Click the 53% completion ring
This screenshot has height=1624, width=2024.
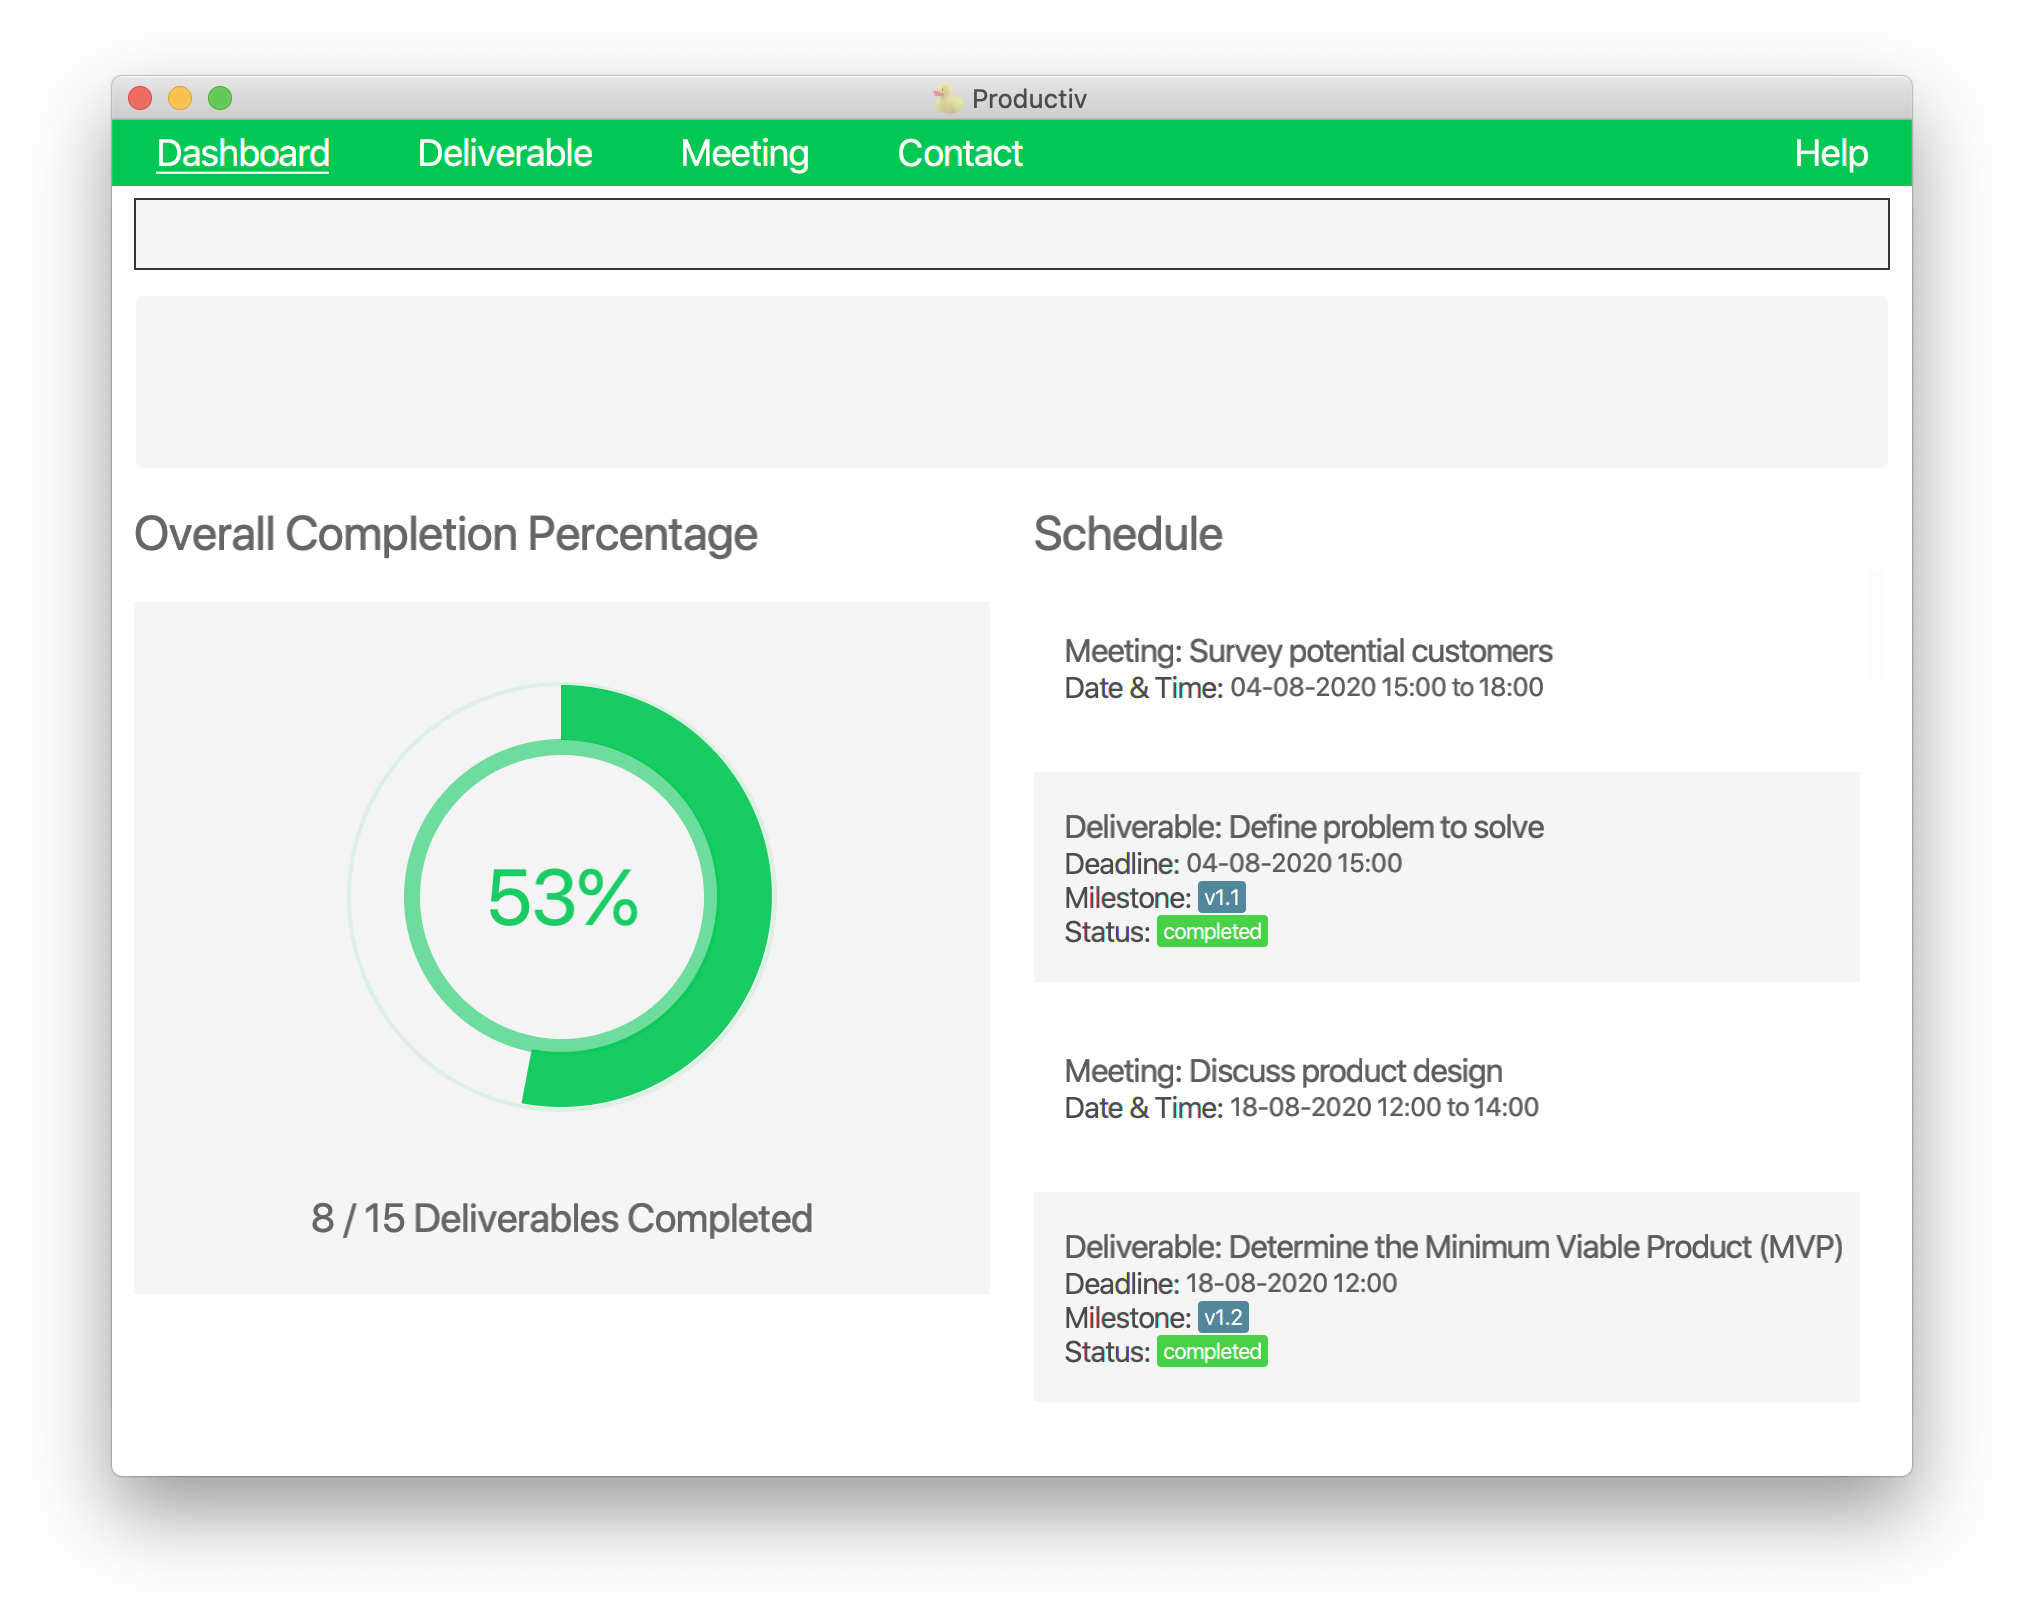click(562, 896)
